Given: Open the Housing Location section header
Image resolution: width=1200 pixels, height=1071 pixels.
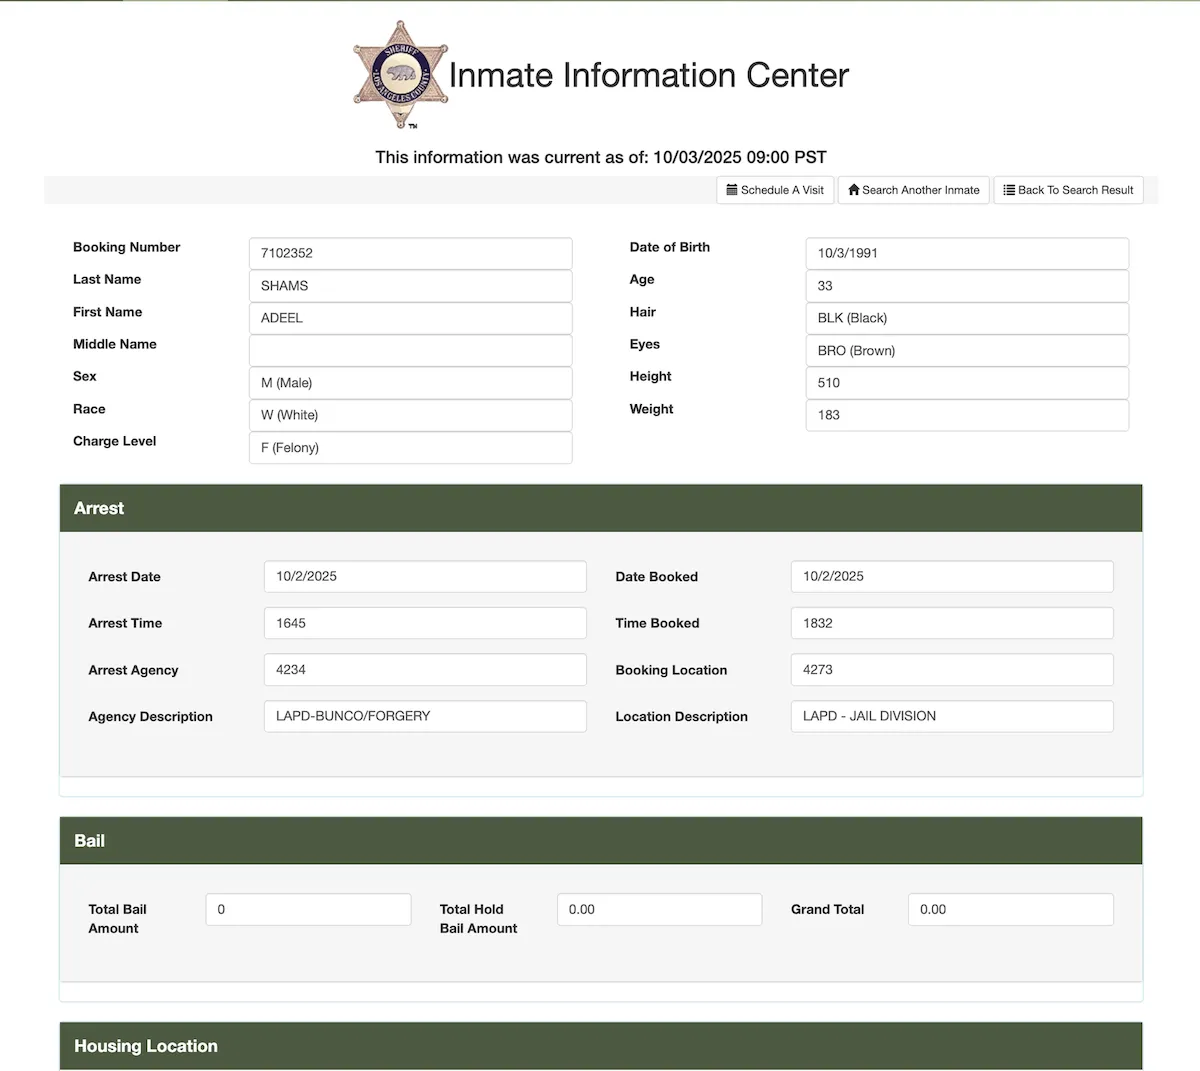Looking at the screenshot, I should tap(600, 1046).
